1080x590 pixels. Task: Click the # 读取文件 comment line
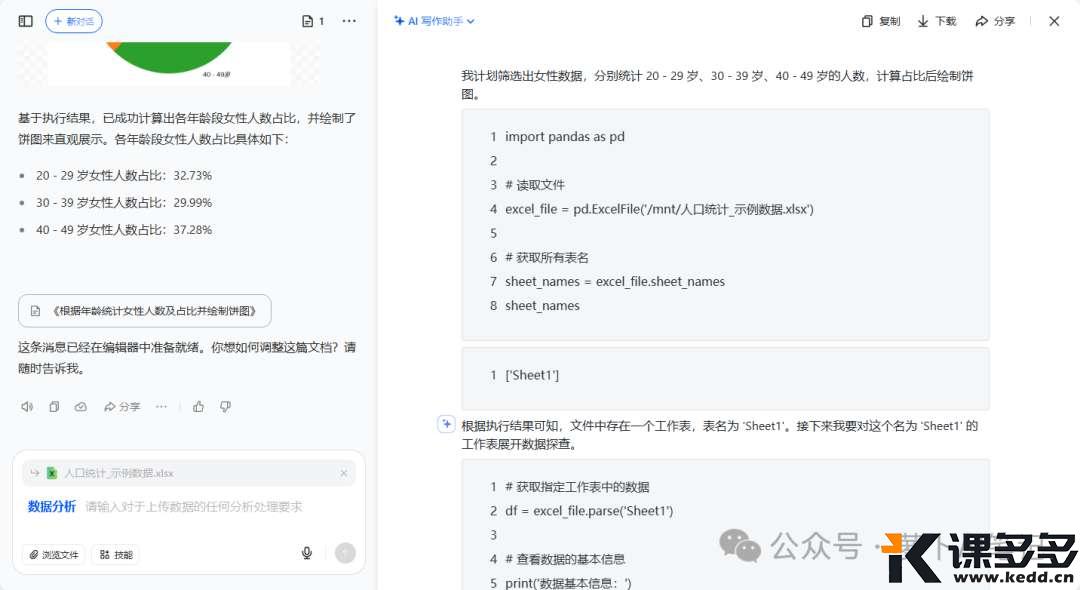pos(534,185)
